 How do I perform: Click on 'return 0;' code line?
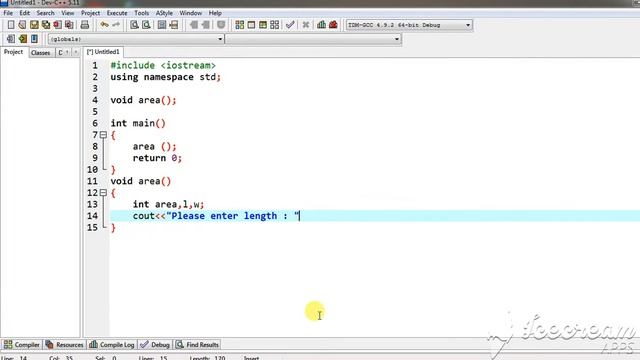(x=157, y=158)
